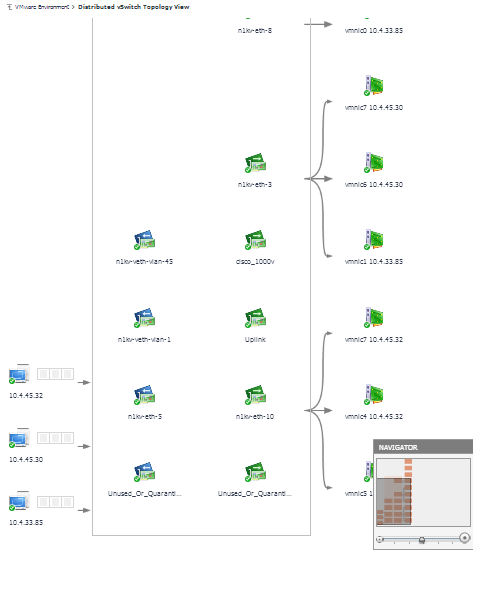
Task: Select the n1kv-eth-3 port group icon
Action: coord(255,163)
